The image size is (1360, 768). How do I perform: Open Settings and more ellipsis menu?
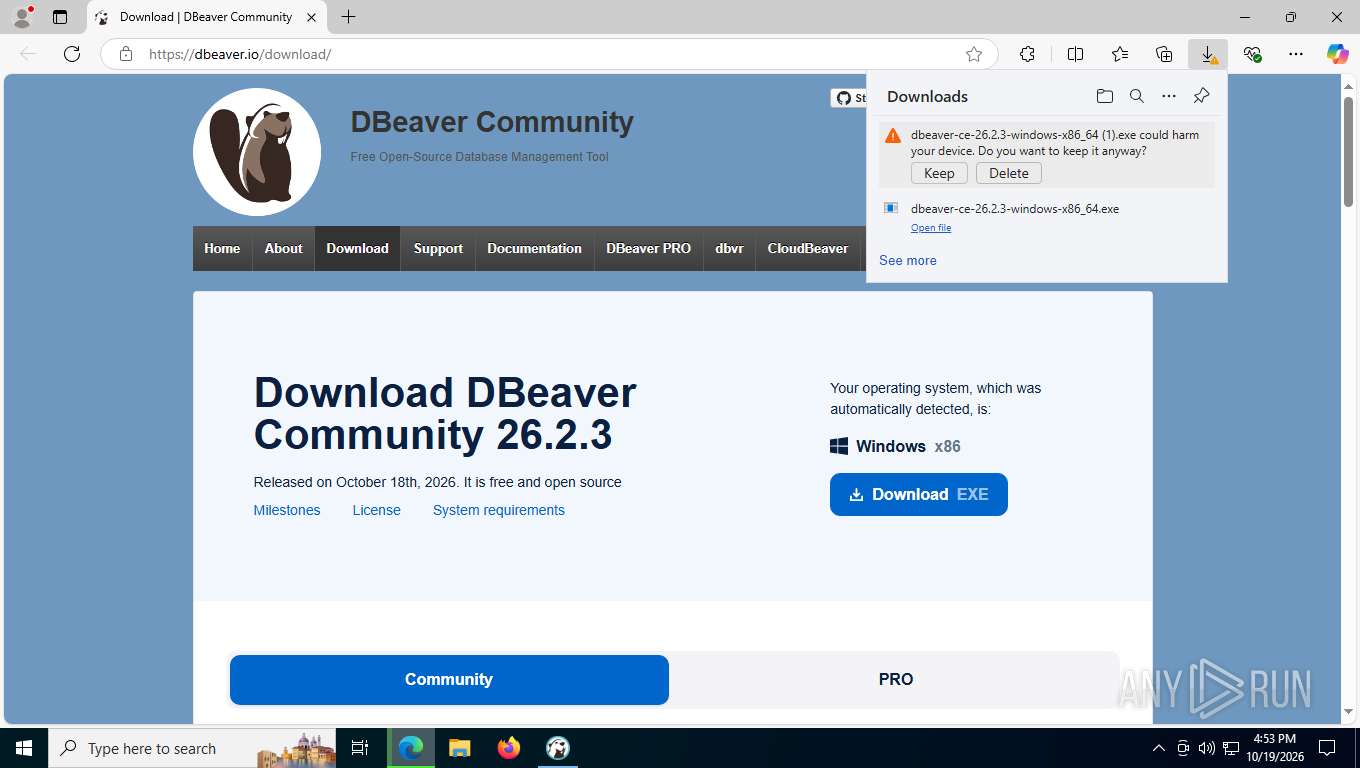(1296, 54)
